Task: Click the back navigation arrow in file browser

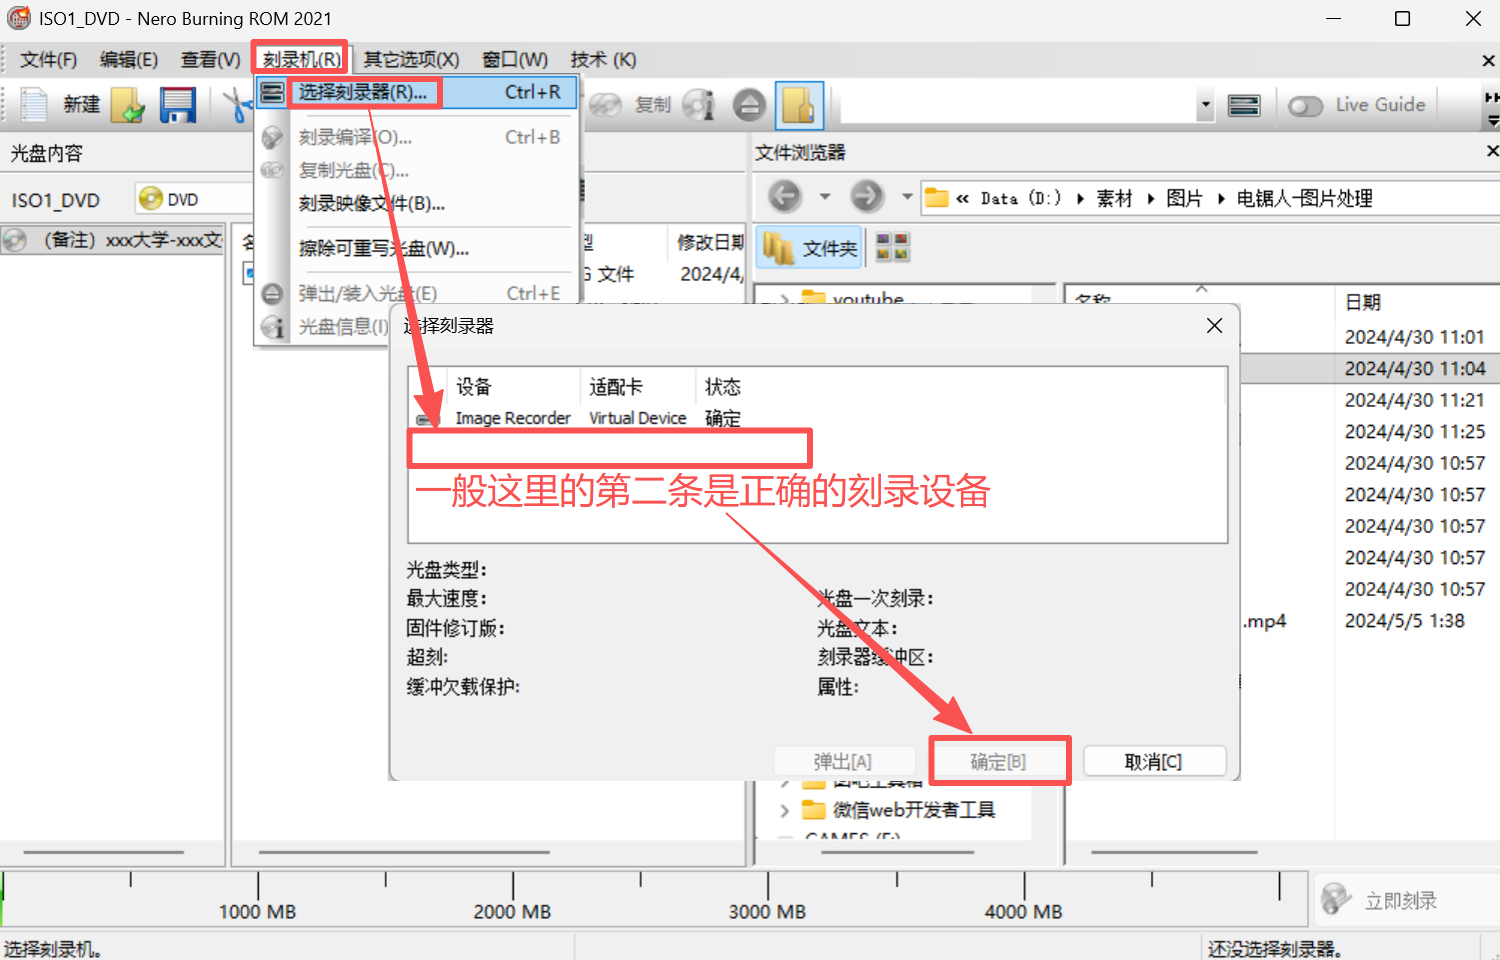Action: point(785,197)
